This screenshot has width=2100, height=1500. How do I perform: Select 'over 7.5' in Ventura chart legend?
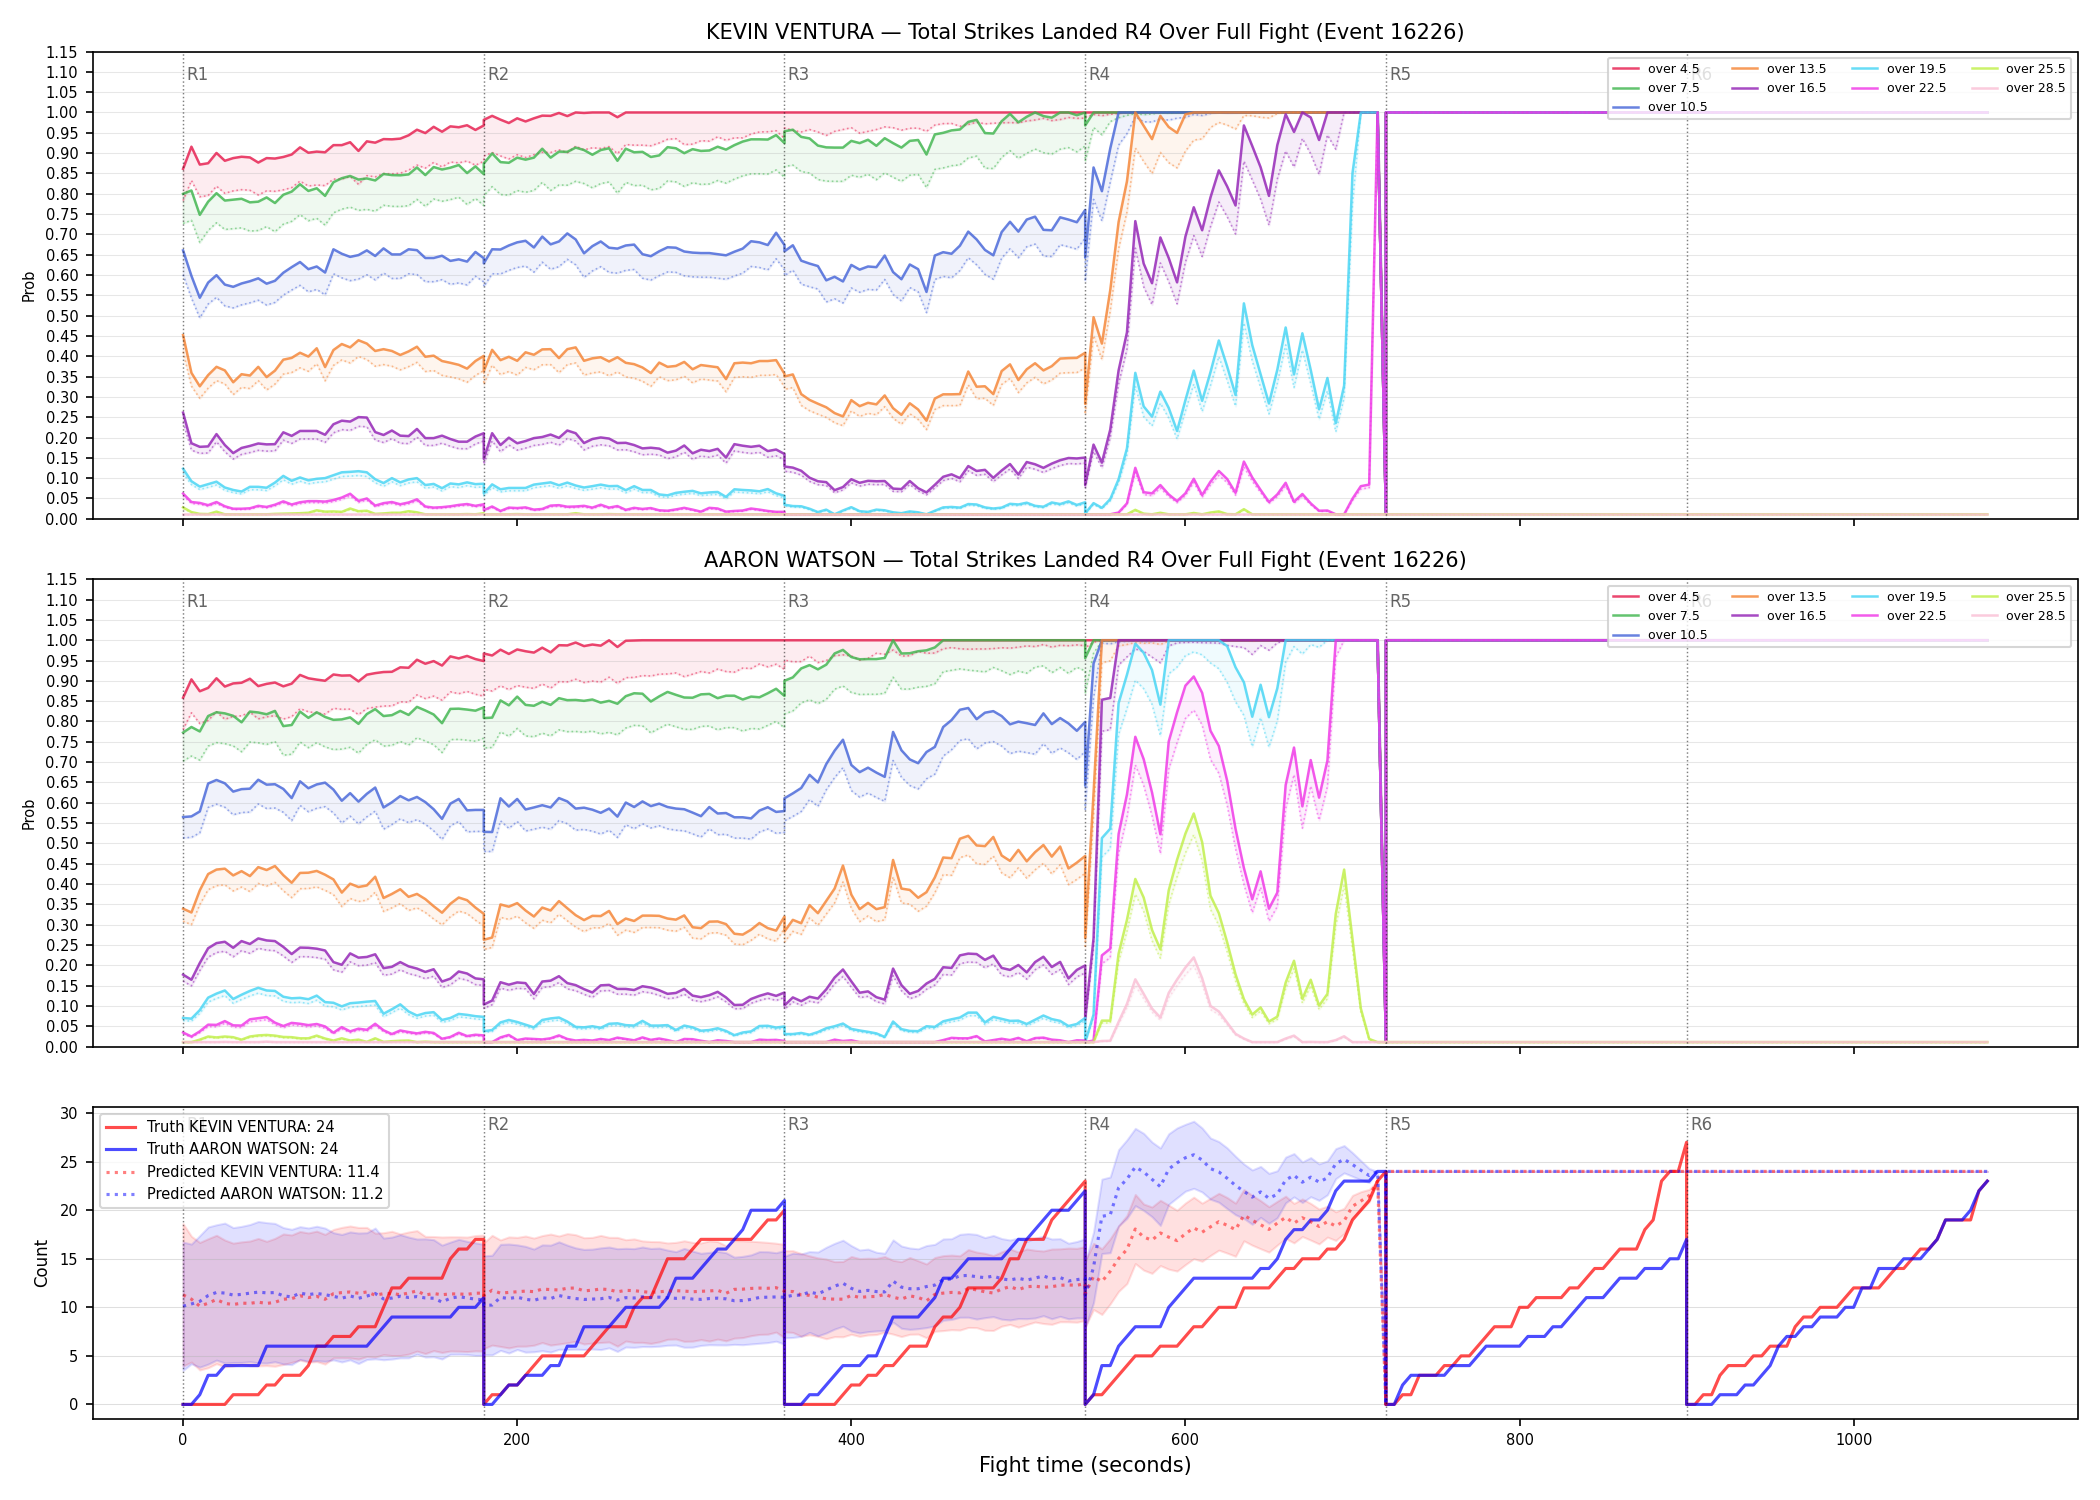1673,88
